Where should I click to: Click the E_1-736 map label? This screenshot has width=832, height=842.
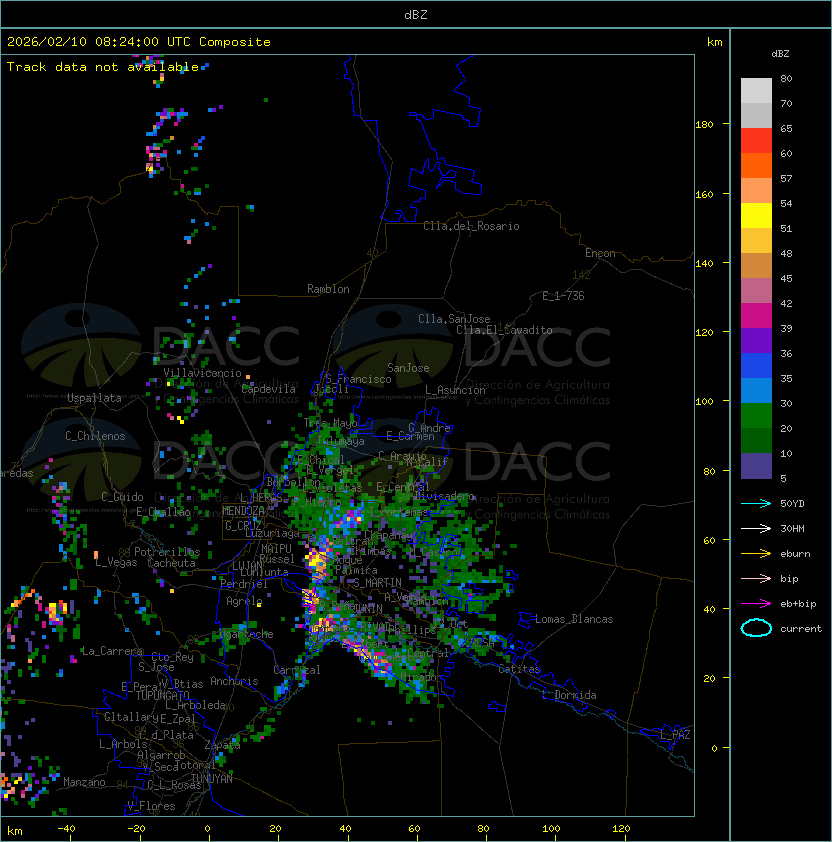pos(563,296)
